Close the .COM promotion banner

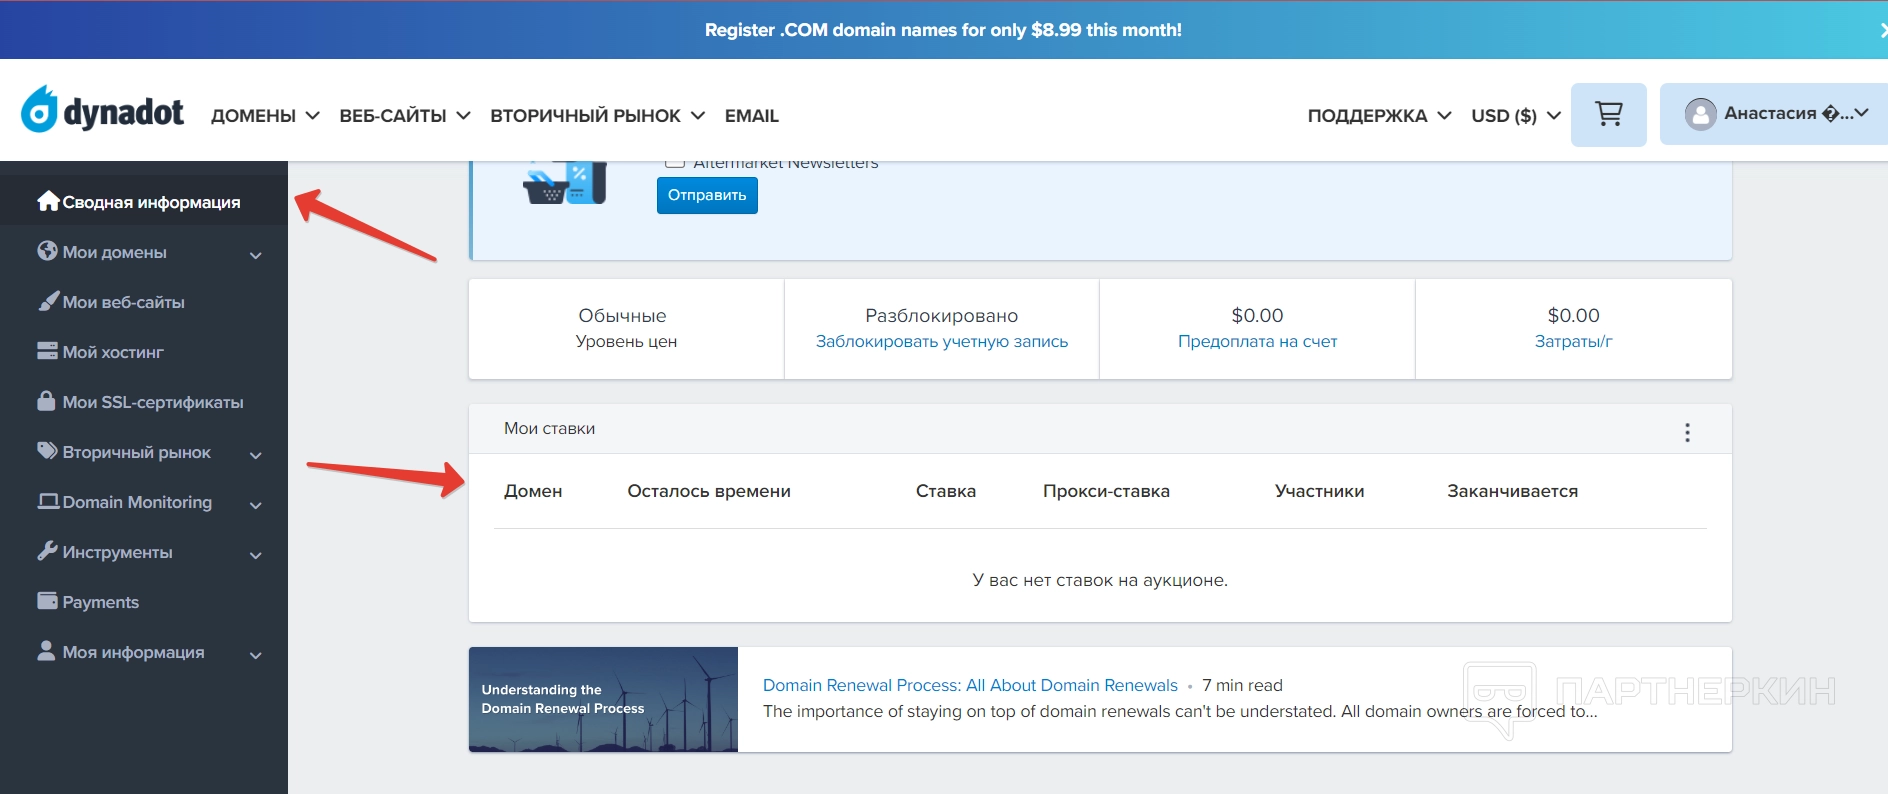1881,30
